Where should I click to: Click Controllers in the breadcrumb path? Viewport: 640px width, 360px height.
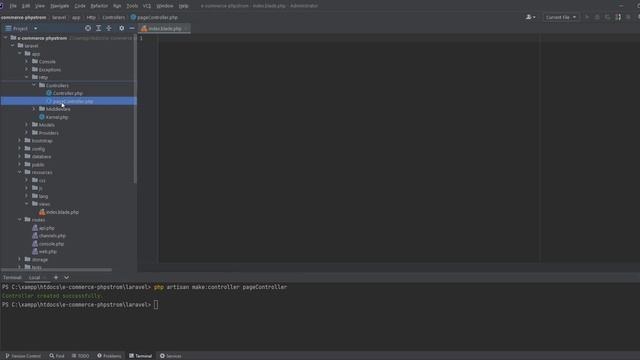pos(113,18)
